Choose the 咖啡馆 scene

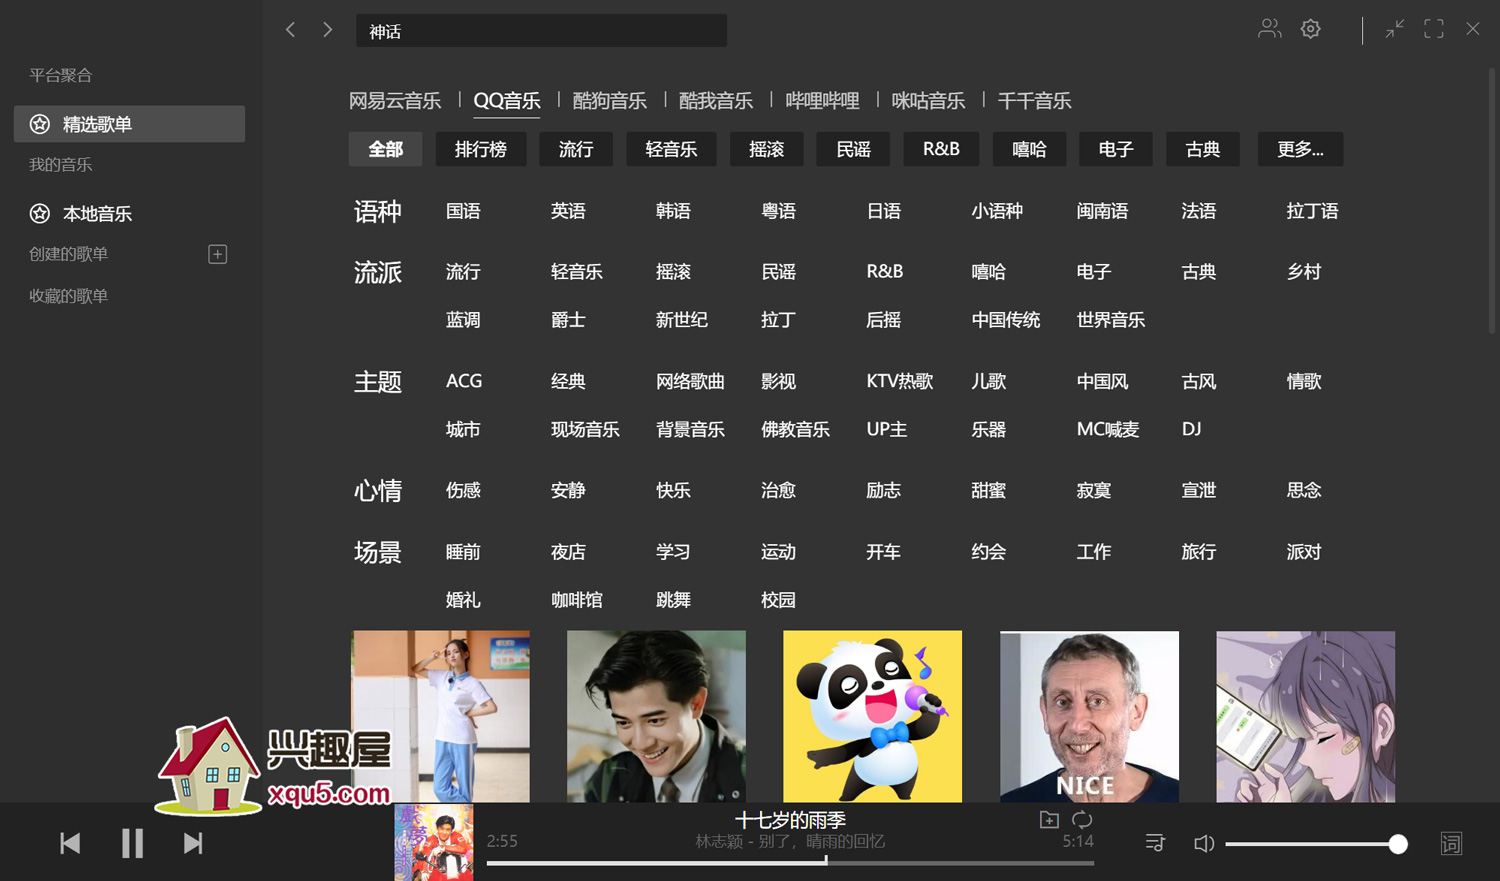[x=577, y=600]
